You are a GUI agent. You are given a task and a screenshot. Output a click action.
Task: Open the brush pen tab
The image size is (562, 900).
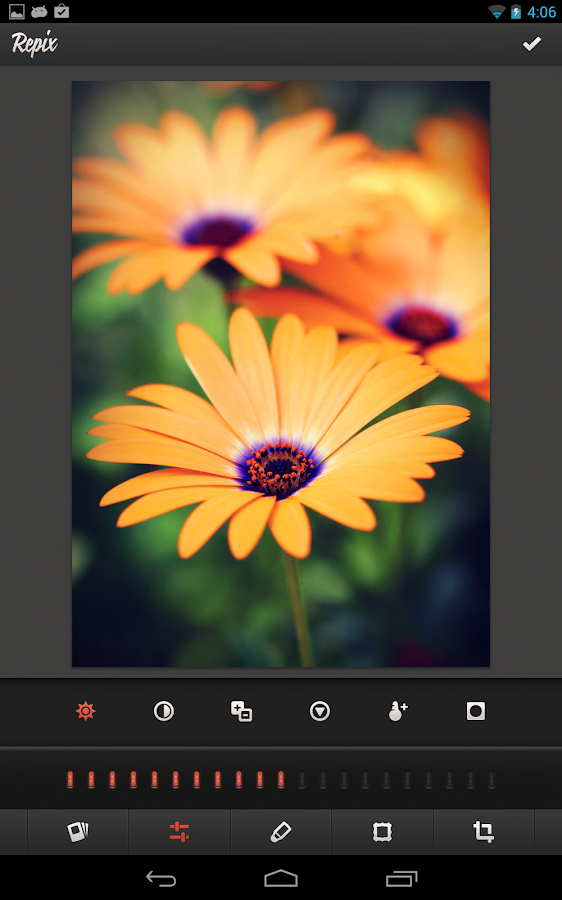[x=281, y=832]
